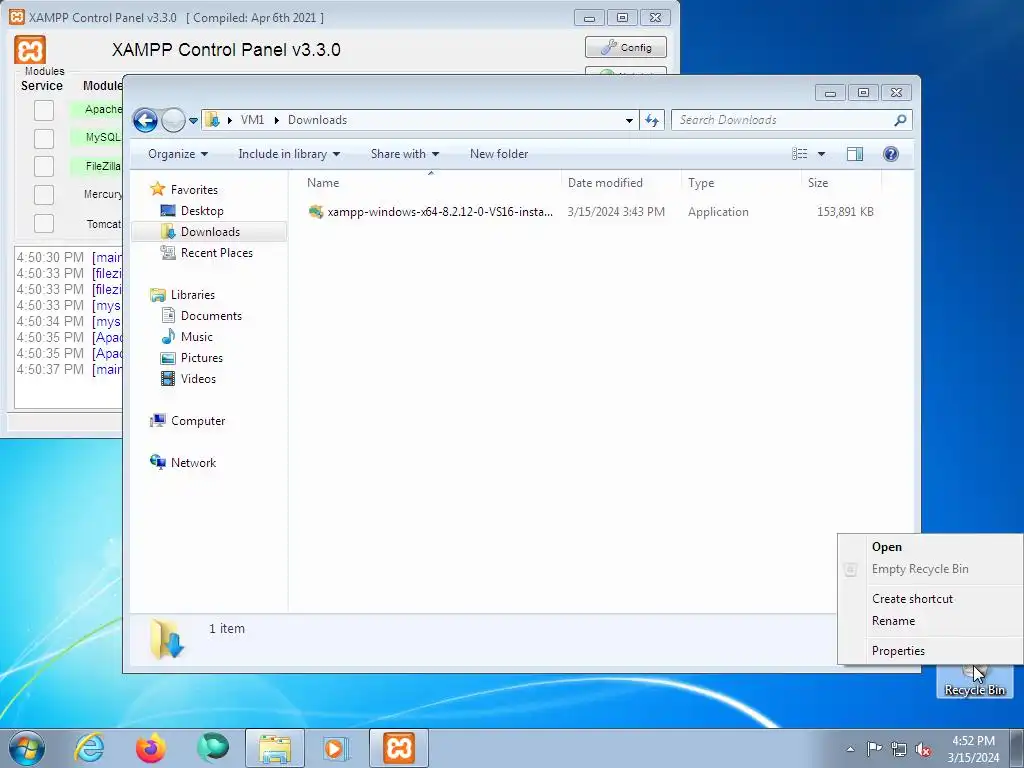1024x768 pixels.
Task: Open the Include in library menu
Action: [289, 154]
